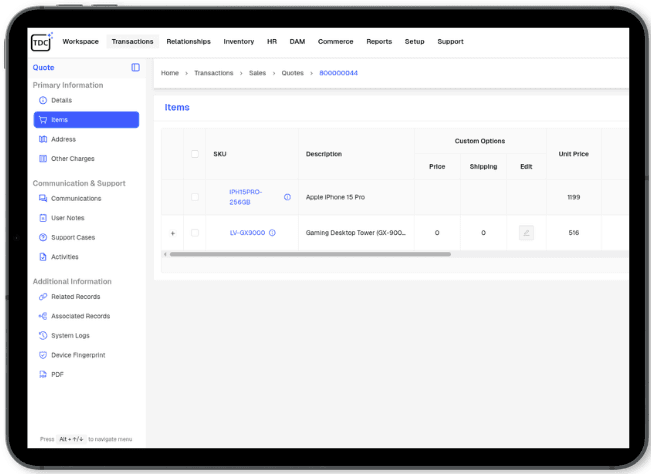
Task: Go to Transactions breadcrumb link
Action: [214, 73]
